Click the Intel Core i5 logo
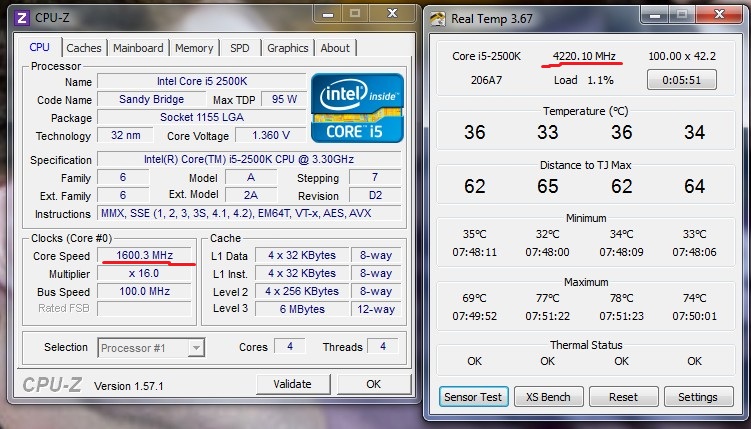Screen dimensions: 751x429 [x=357, y=108]
